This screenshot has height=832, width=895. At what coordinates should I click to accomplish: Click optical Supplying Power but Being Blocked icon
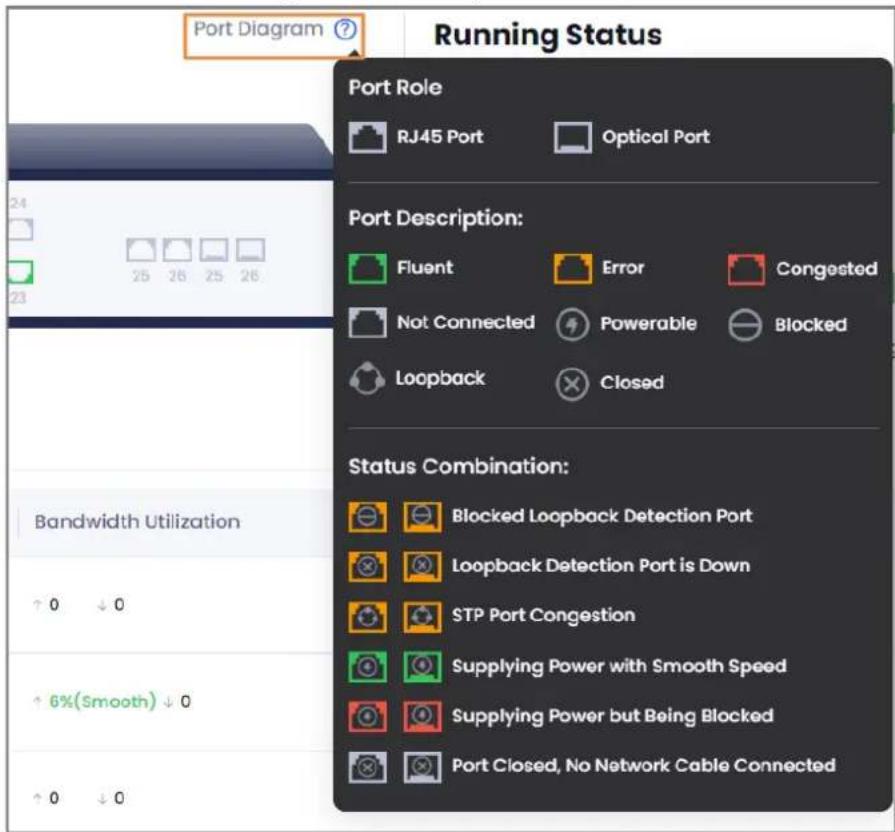pos(422,716)
